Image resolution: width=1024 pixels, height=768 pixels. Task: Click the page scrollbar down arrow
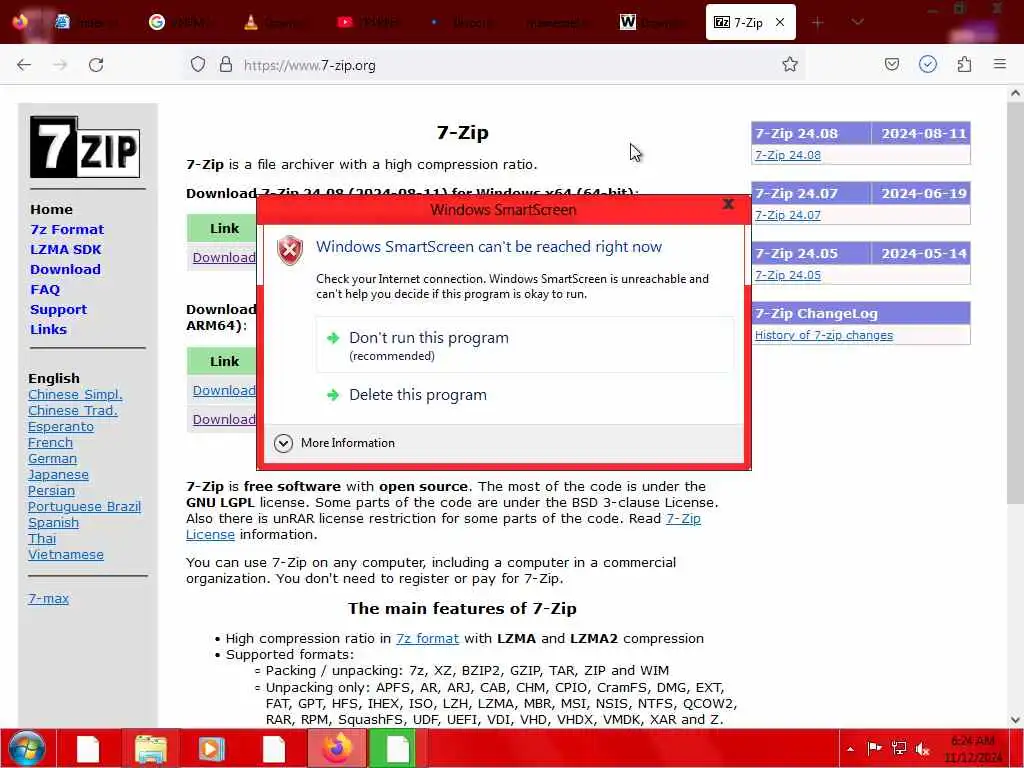[1015, 718]
